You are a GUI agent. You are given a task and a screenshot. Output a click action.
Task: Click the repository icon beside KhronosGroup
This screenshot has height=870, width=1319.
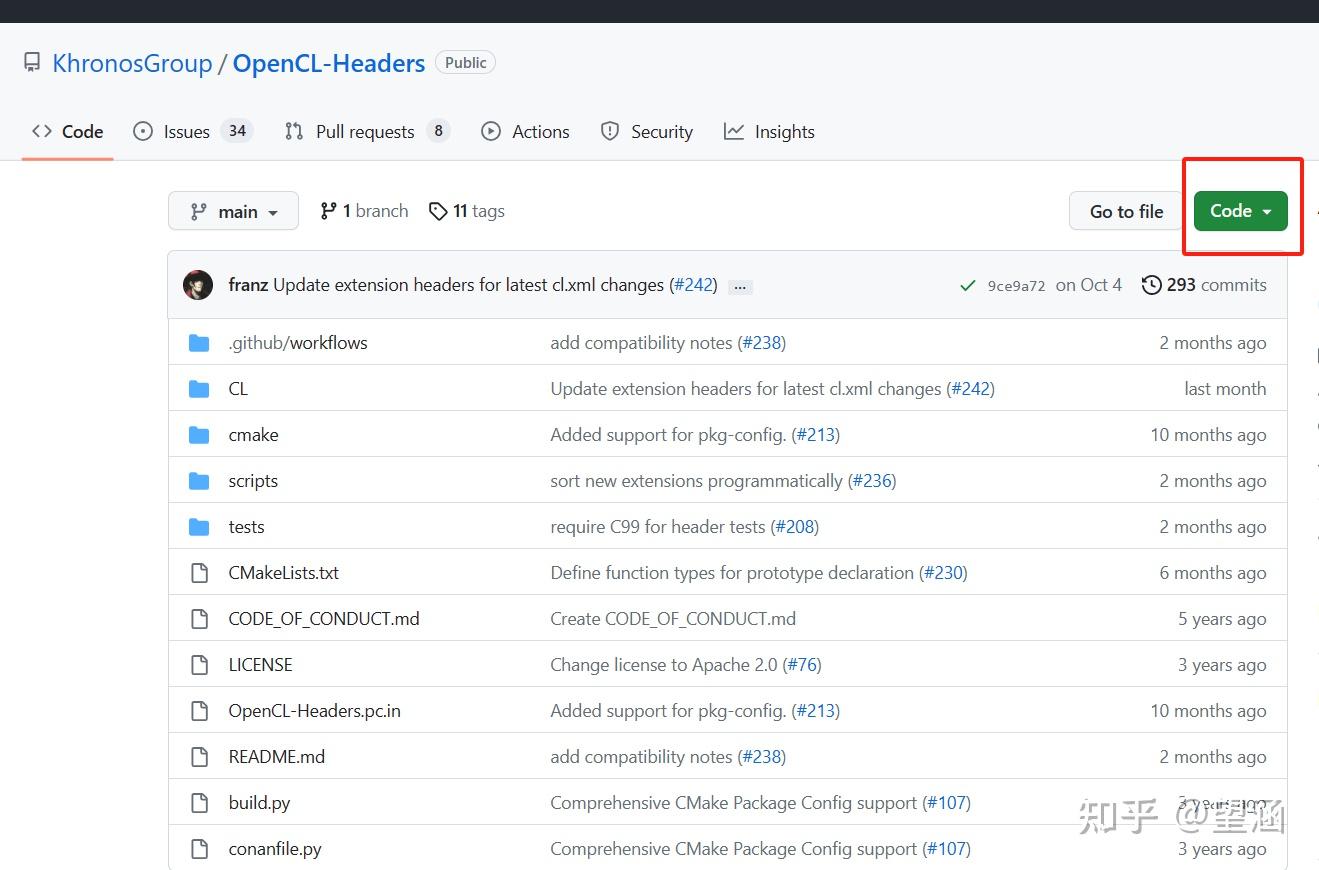click(32, 63)
